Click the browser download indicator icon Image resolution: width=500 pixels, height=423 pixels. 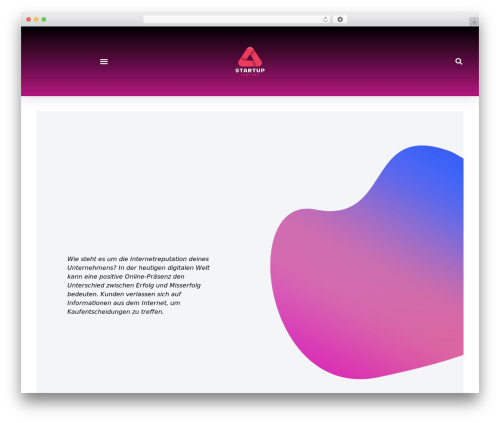[x=340, y=19]
